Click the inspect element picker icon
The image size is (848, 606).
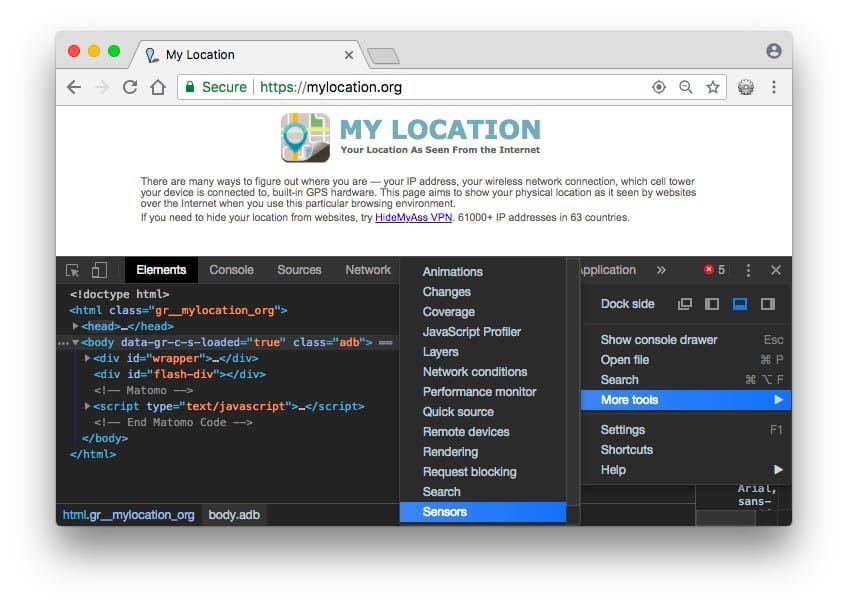point(73,270)
